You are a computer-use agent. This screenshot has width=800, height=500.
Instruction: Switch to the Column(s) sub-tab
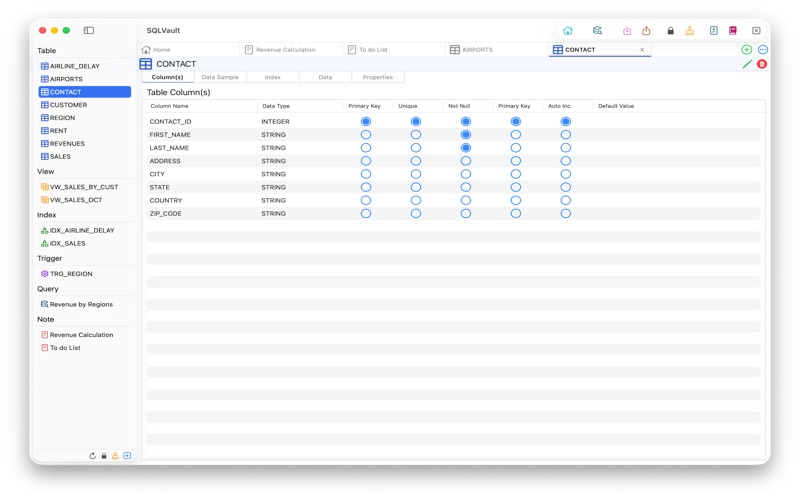167,77
